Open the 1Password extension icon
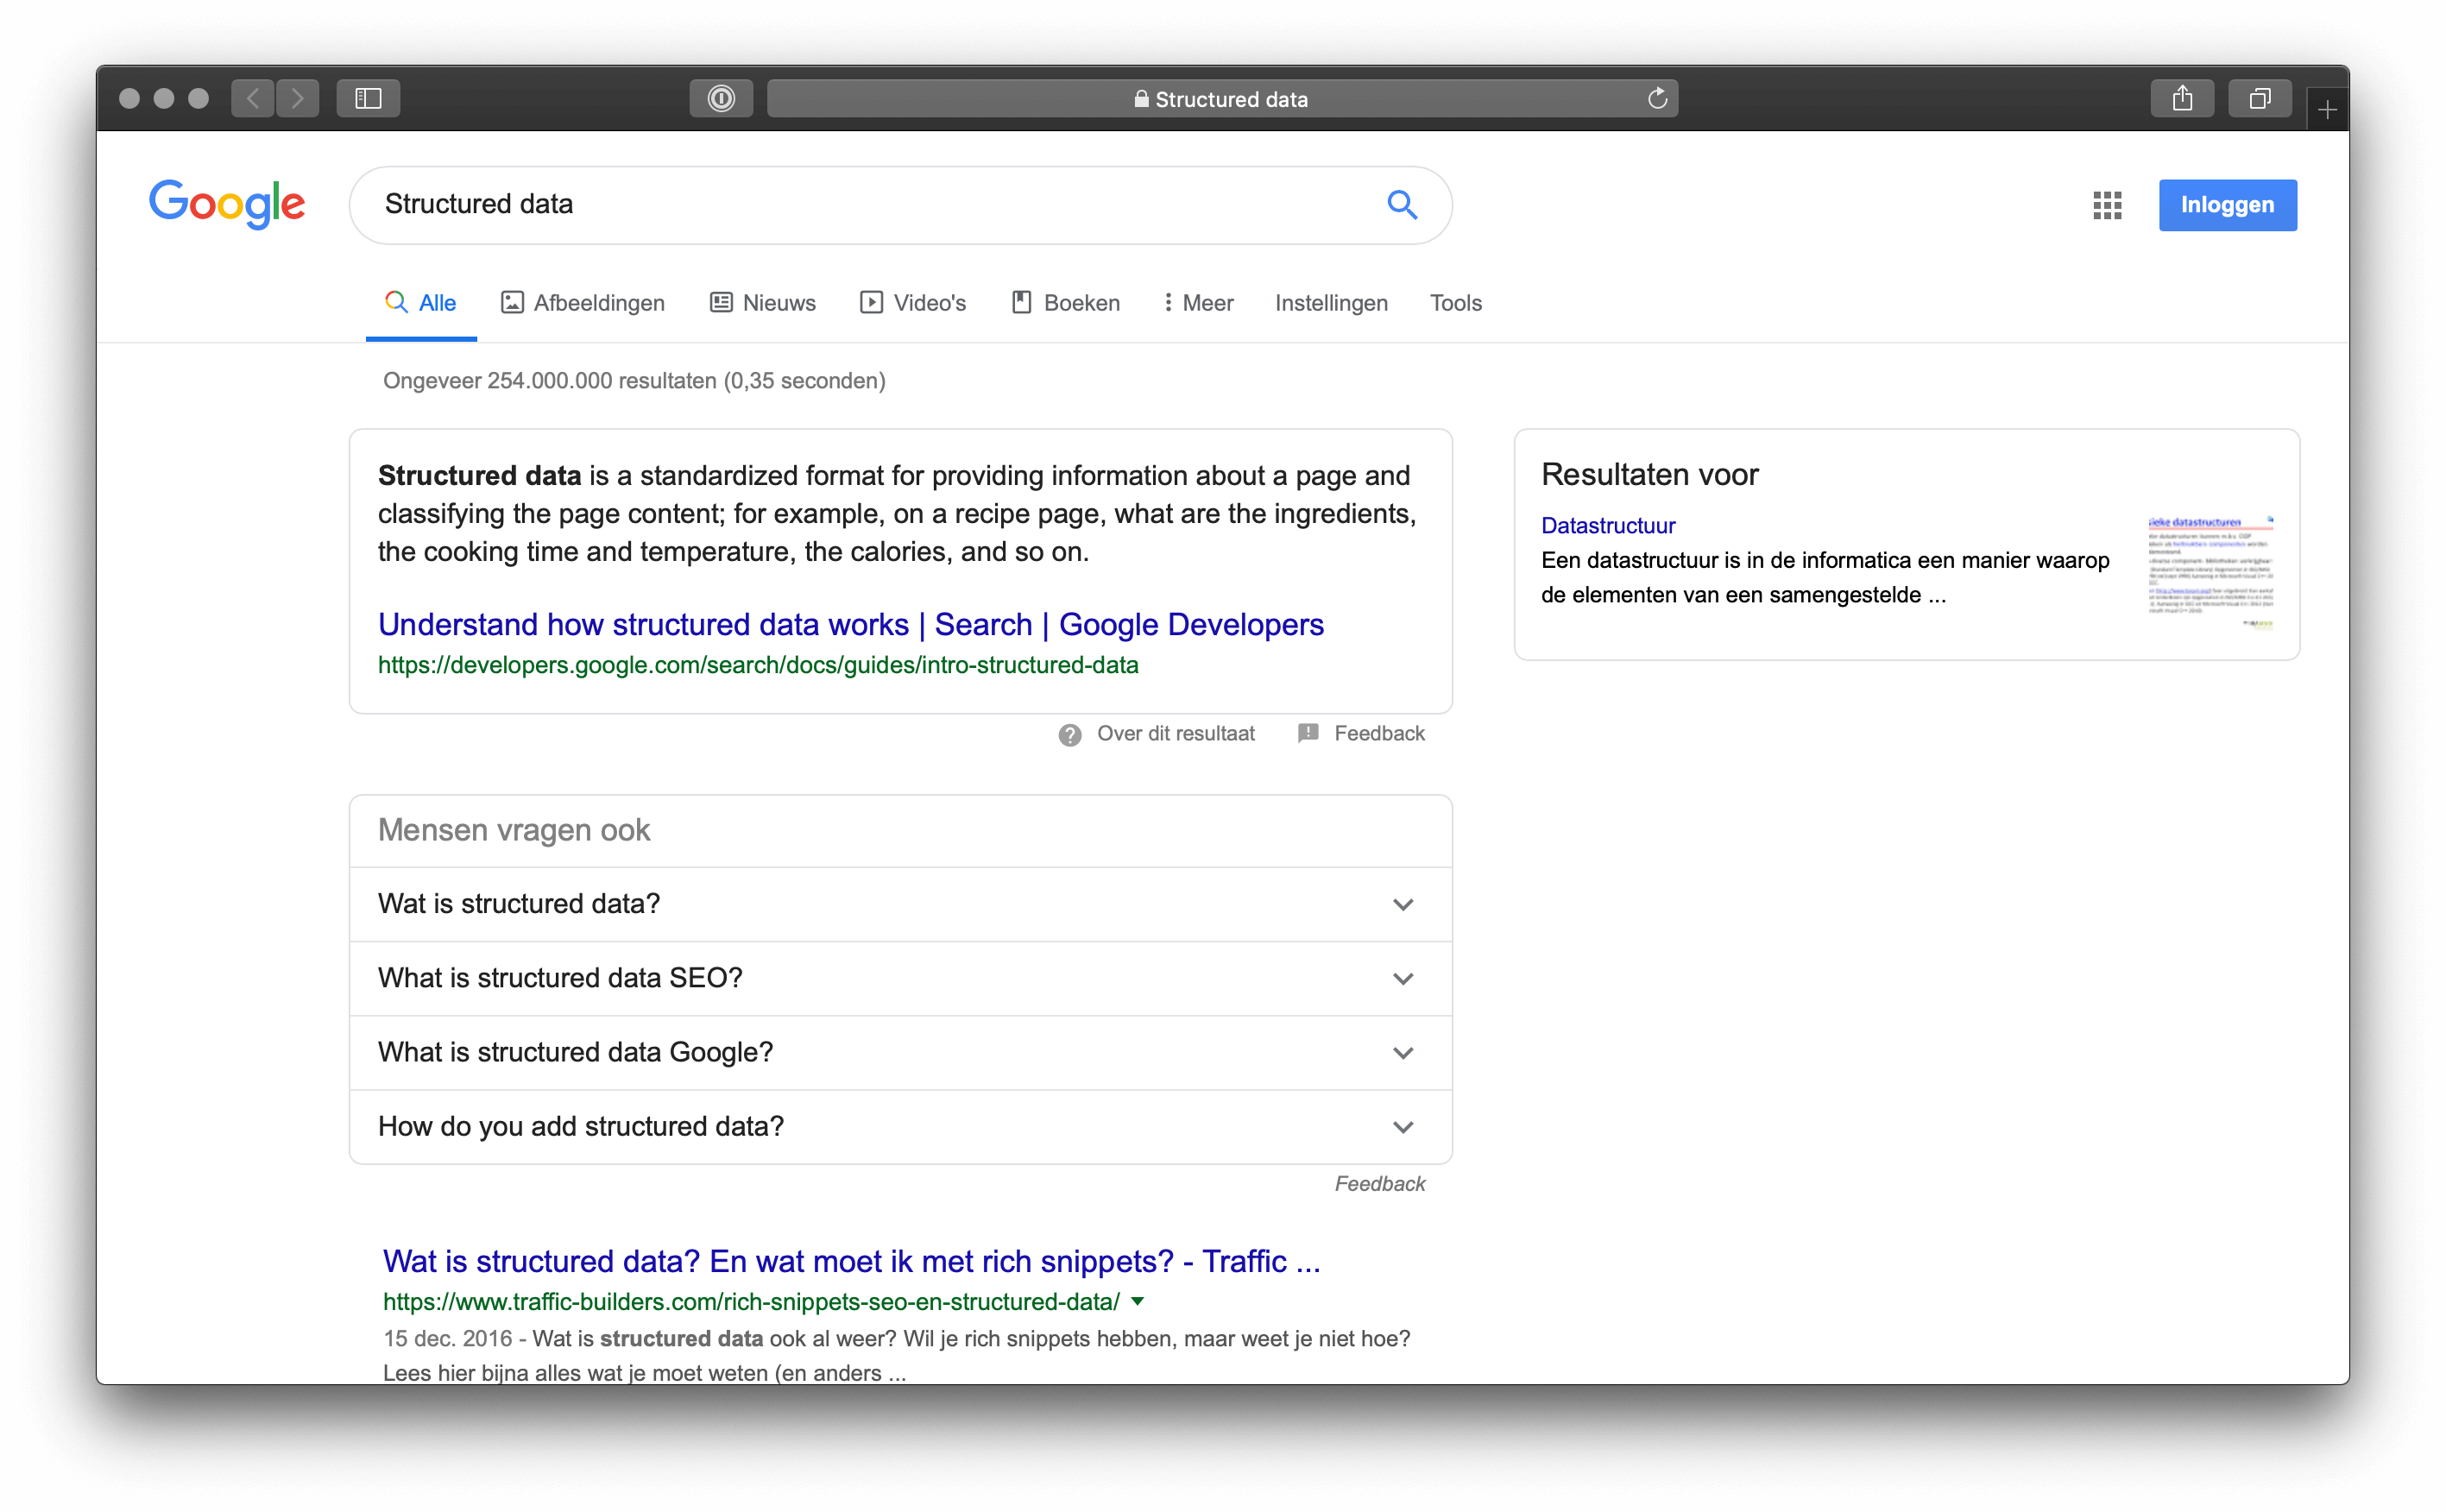The height and width of the screenshot is (1512, 2446). click(x=721, y=98)
